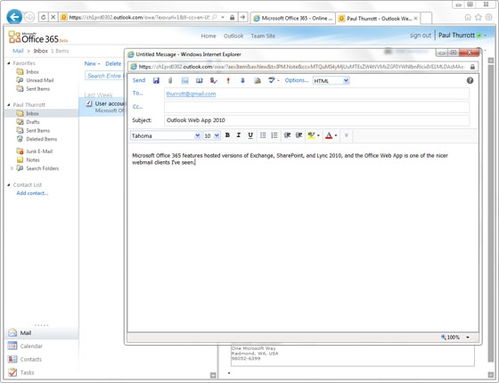Open the Address Book icon
Viewport: 499px width, 383px height.
click(x=199, y=80)
